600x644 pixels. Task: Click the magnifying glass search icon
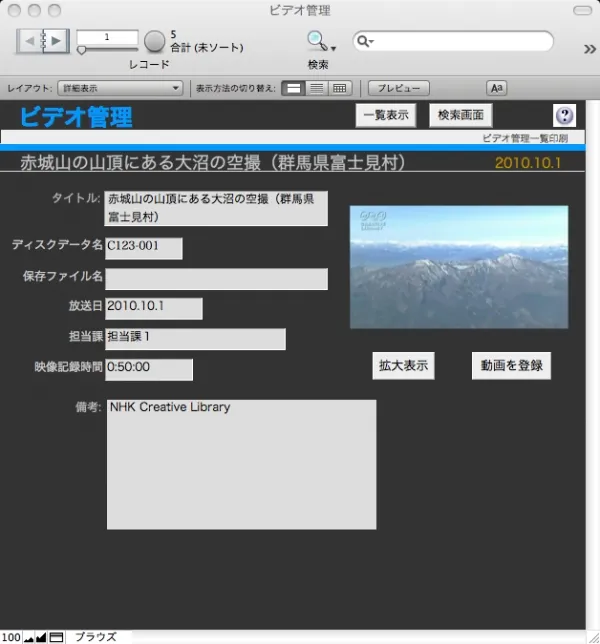(317, 41)
